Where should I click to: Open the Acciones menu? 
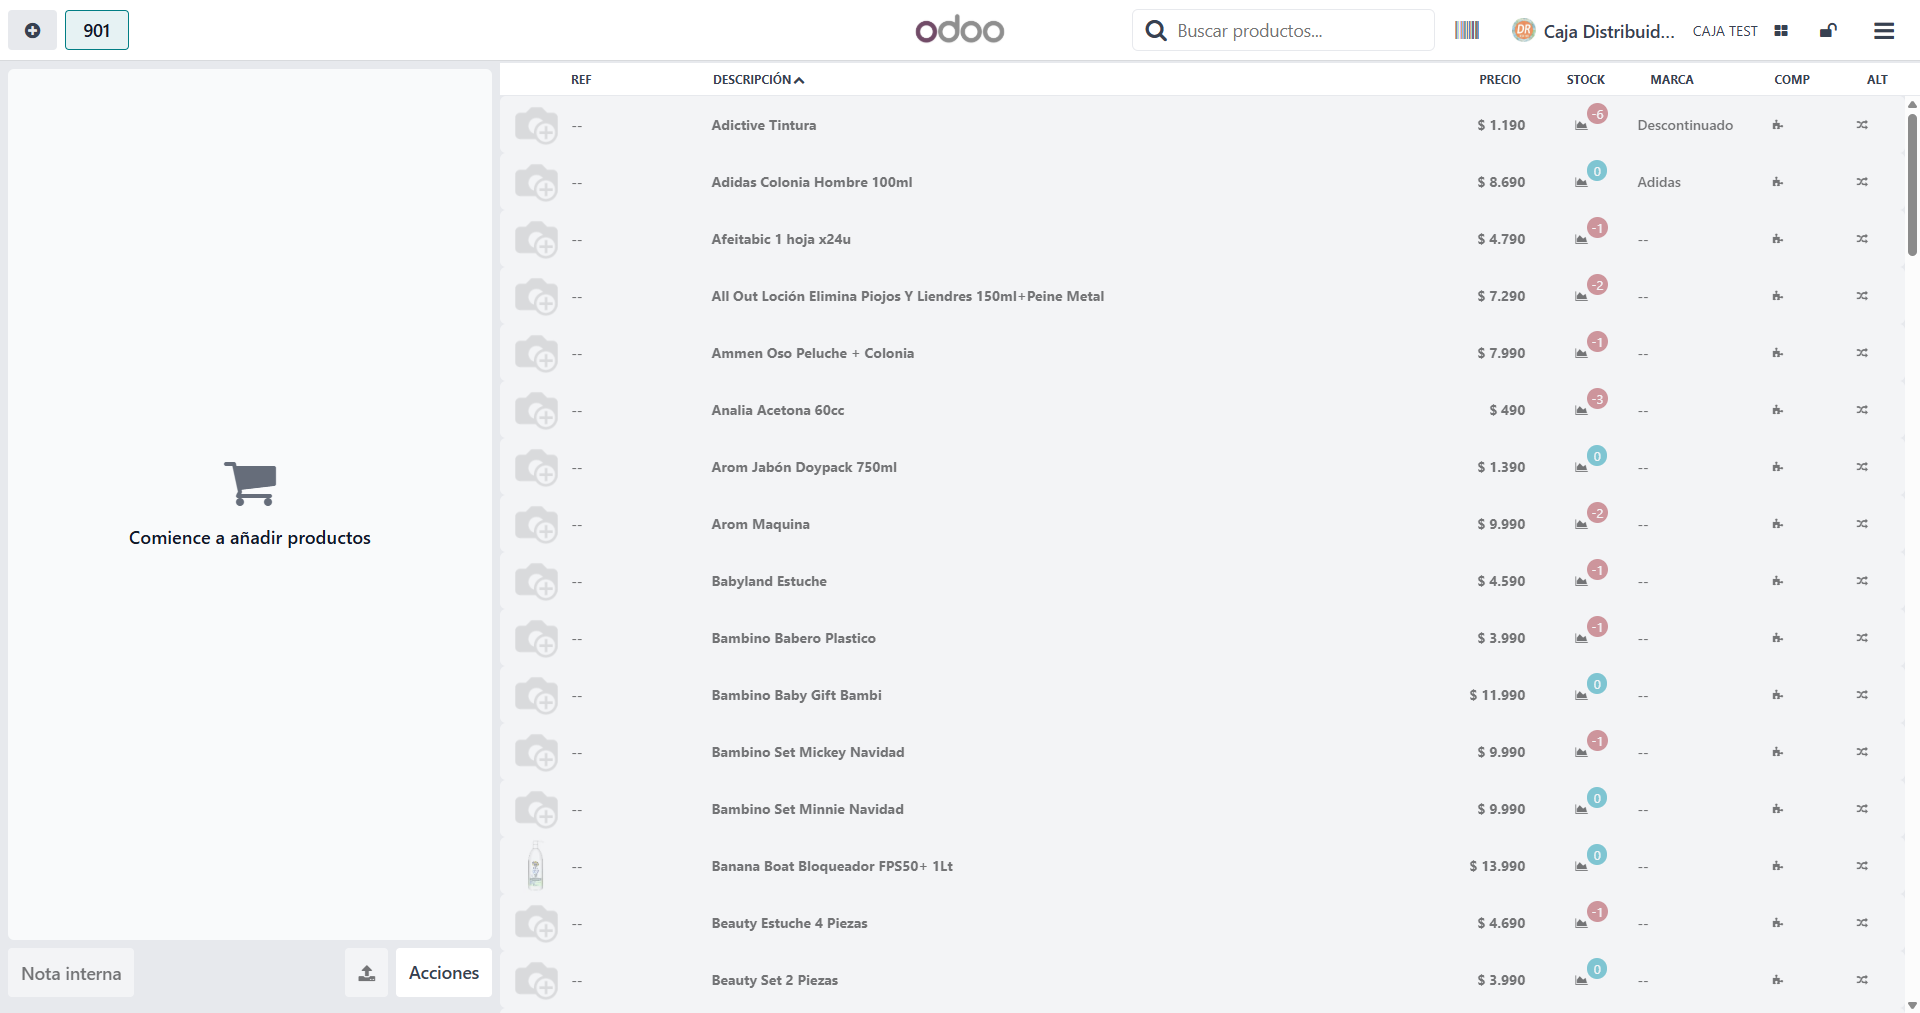tap(444, 973)
